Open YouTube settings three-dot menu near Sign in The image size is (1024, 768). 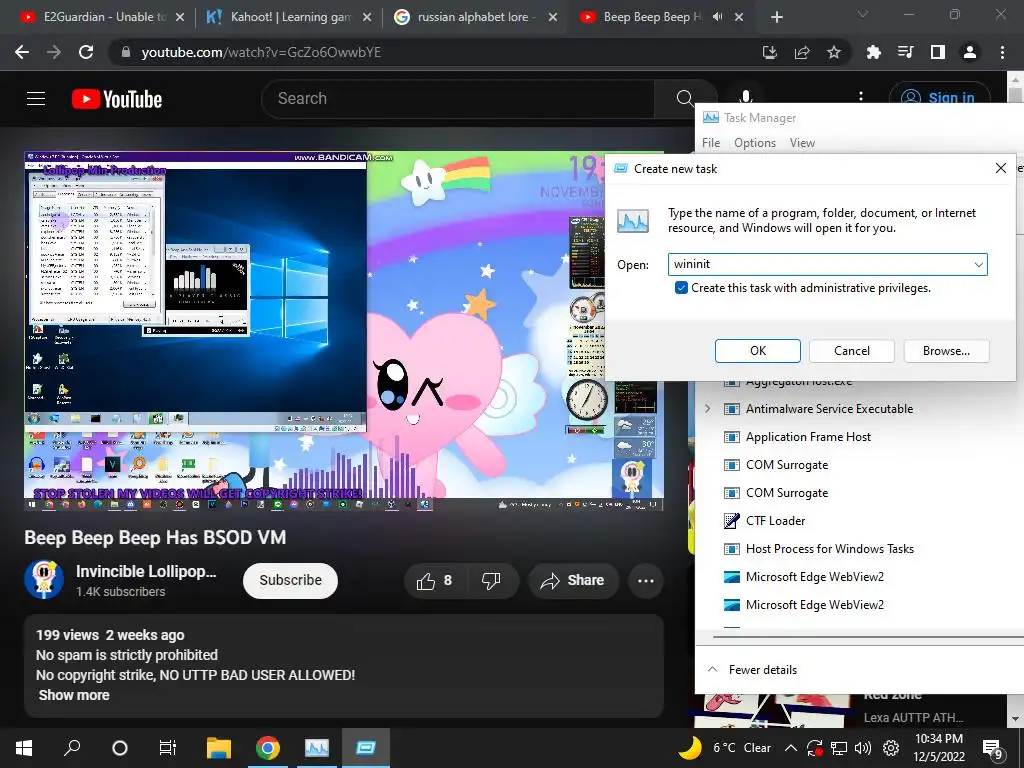[x=861, y=97]
